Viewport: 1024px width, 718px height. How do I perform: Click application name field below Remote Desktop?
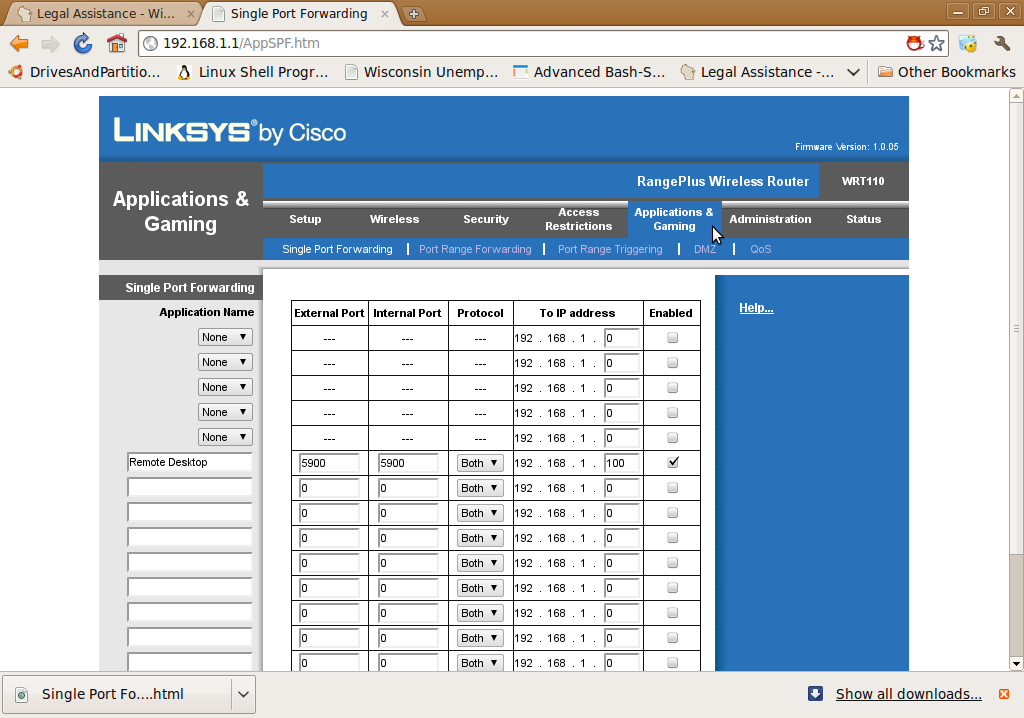[x=189, y=487]
